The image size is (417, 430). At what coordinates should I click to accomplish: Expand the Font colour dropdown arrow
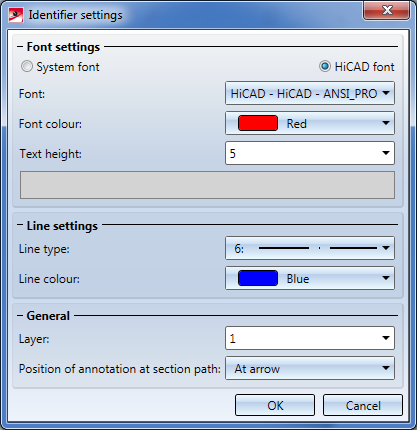tap(386, 123)
